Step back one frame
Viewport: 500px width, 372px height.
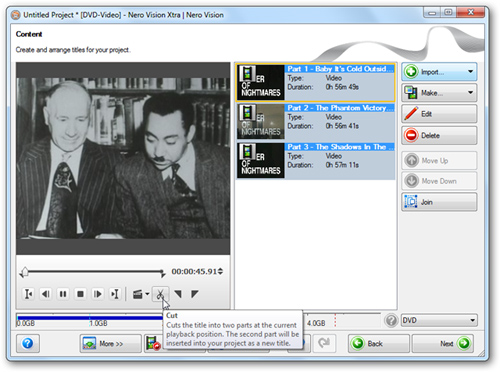pyautogui.click(x=46, y=294)
